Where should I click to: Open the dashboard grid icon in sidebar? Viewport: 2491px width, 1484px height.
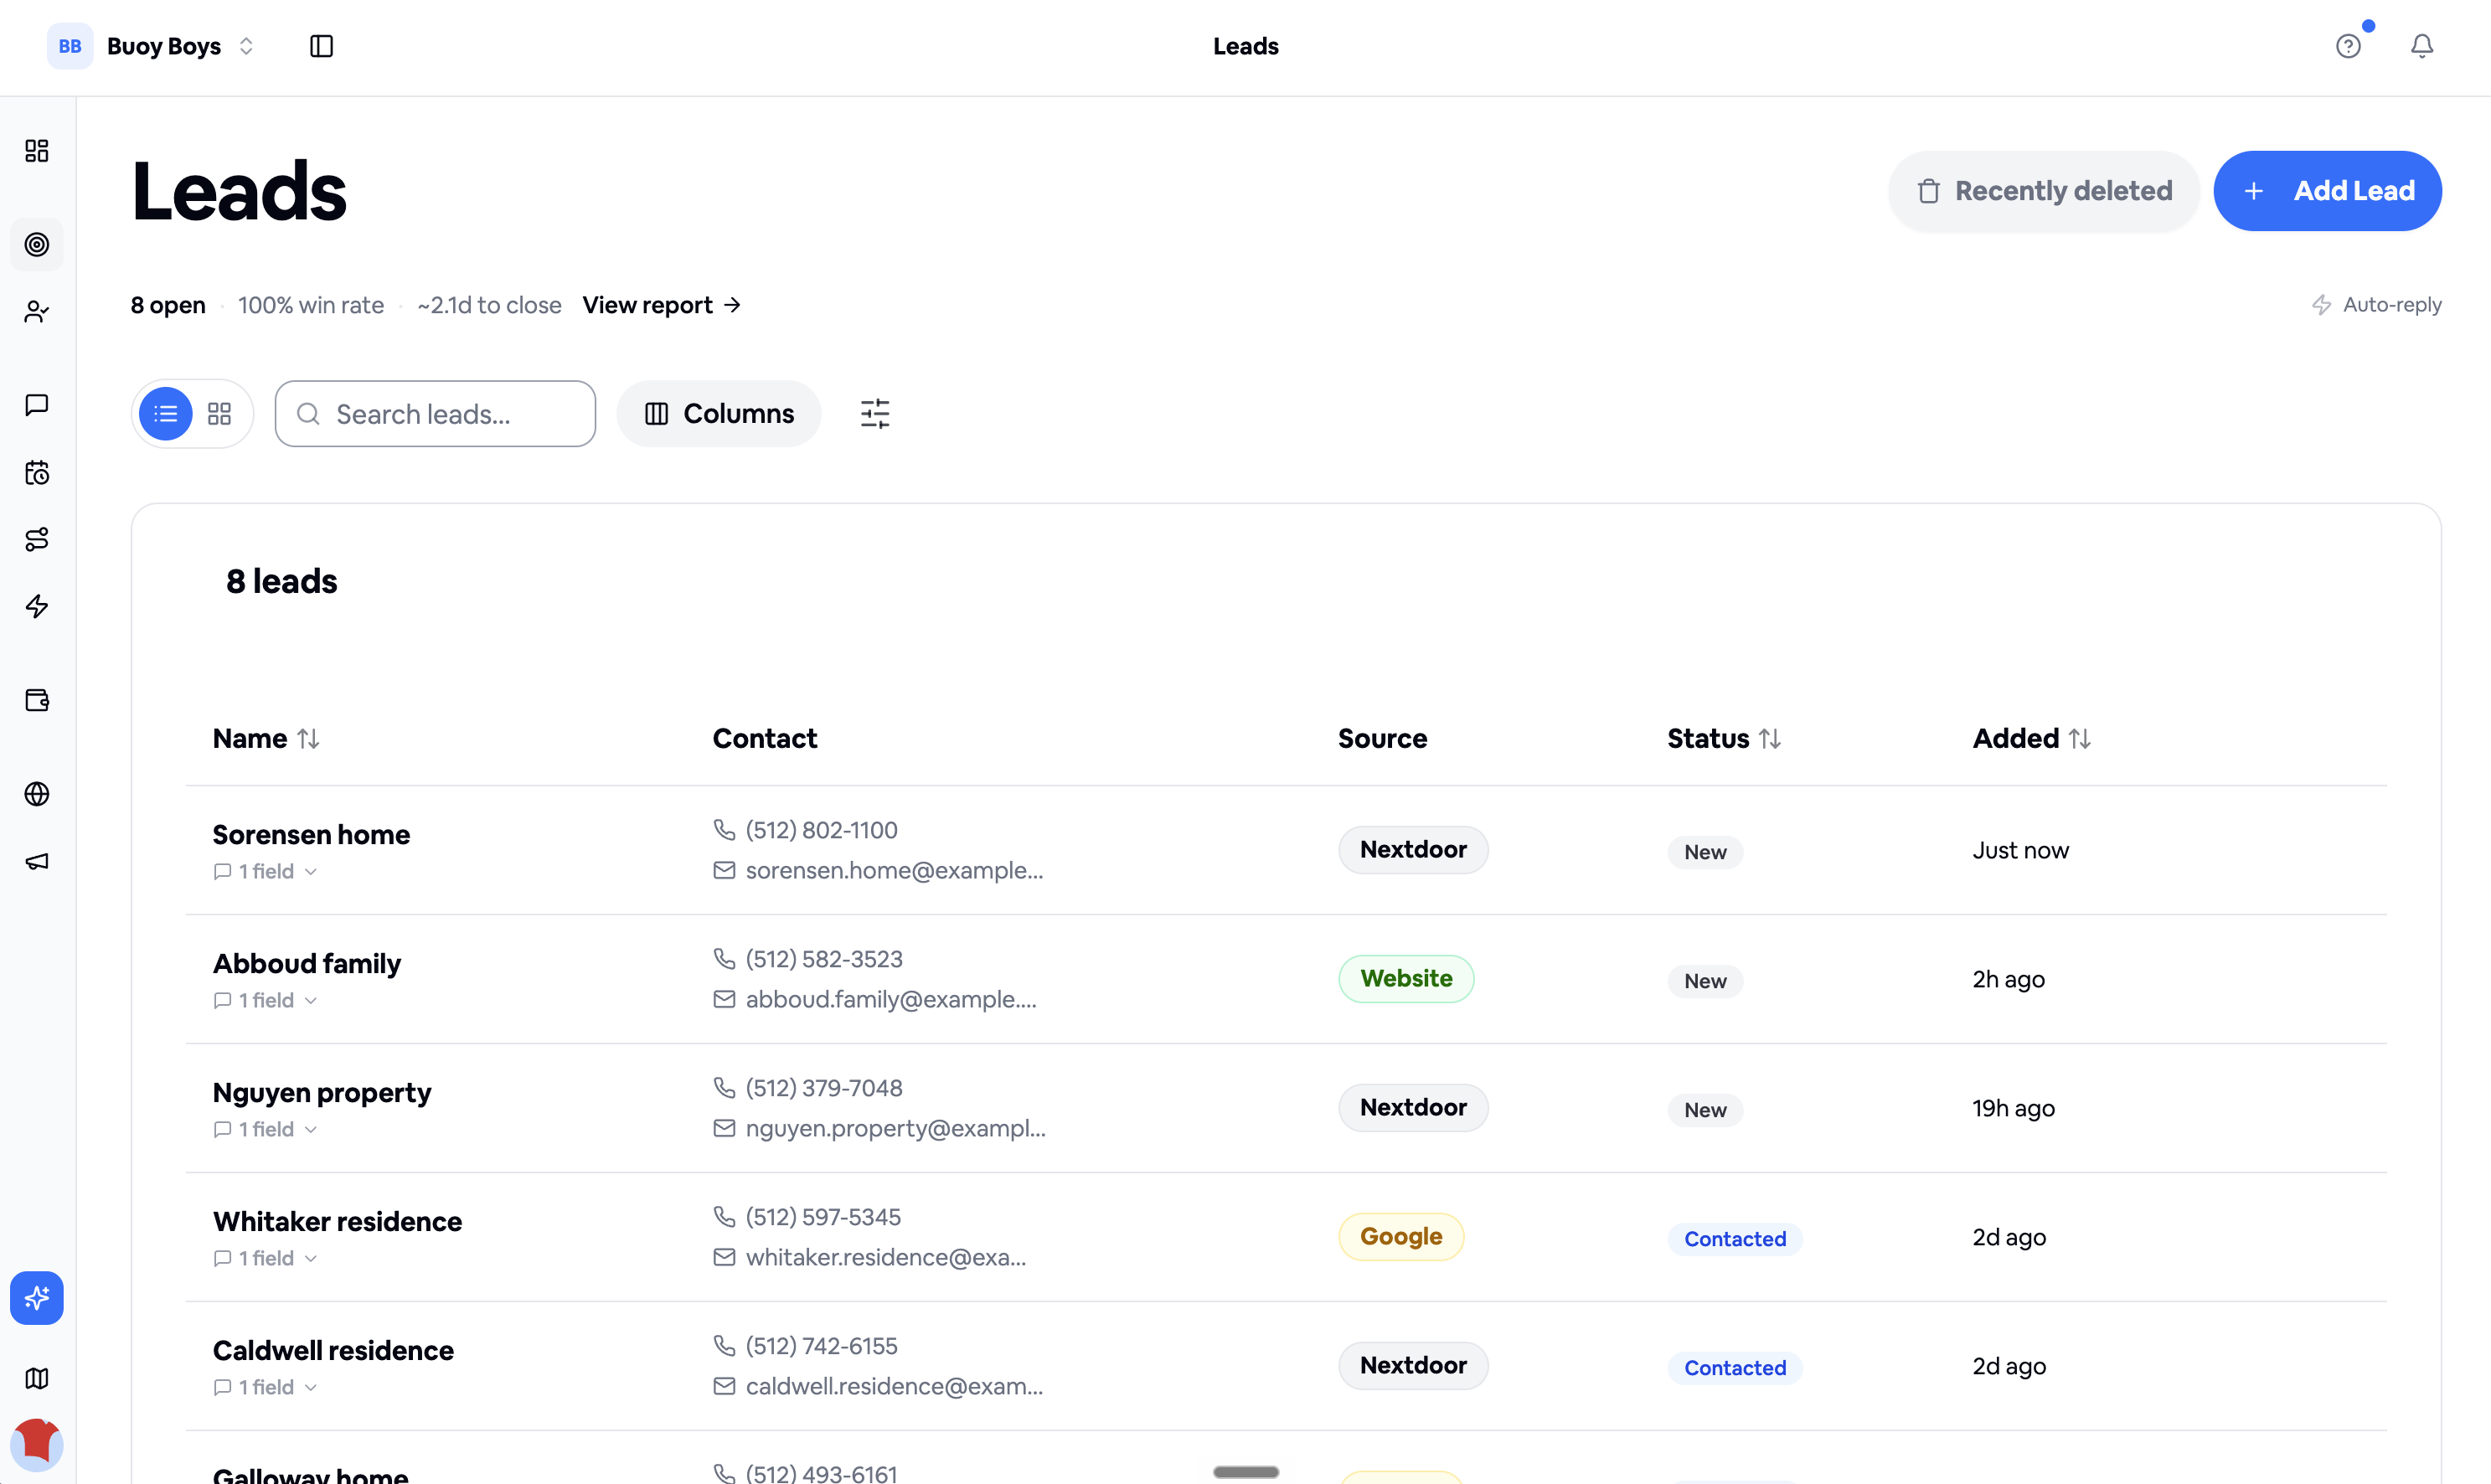click(37, 151)
